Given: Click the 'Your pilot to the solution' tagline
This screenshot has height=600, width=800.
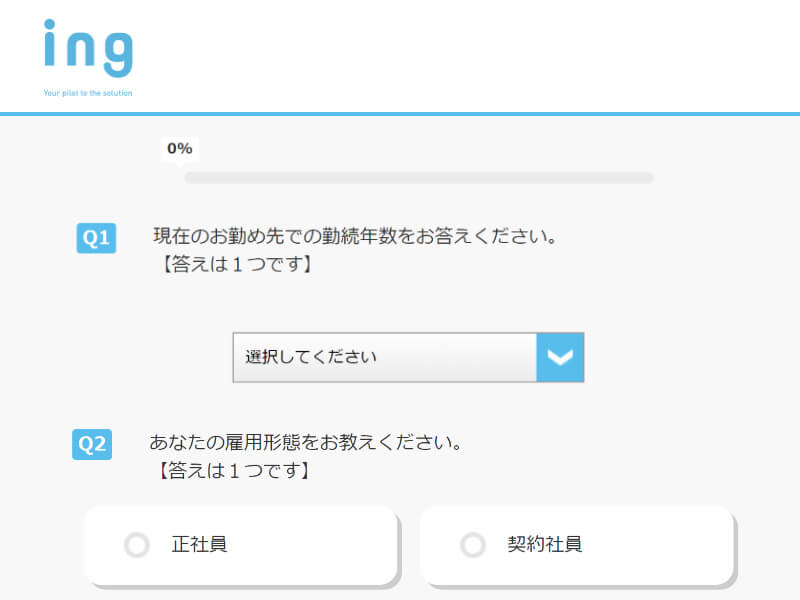Looking at the screenshot, I should (x=88, y=93).
